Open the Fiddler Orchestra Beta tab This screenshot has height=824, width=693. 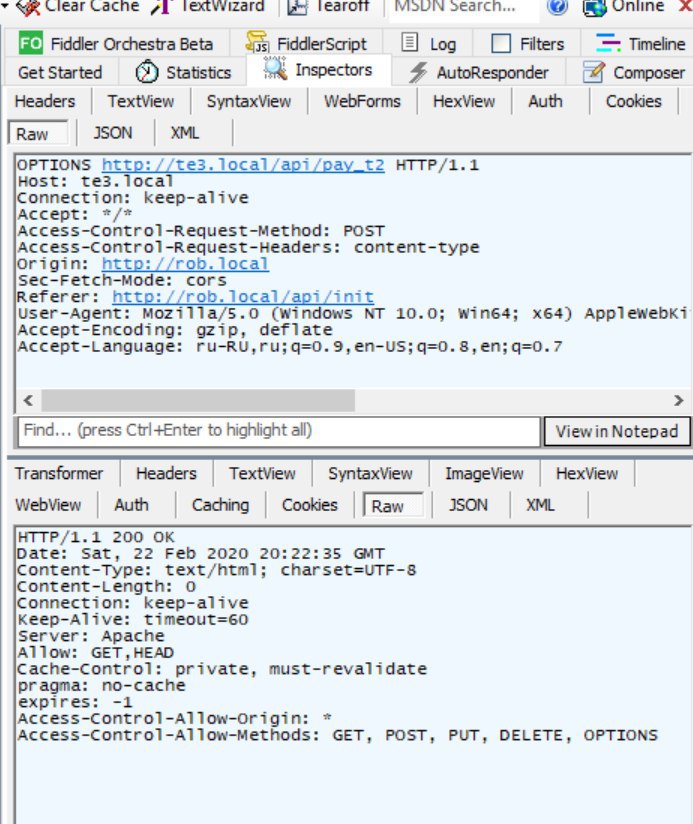coord(116,44)
